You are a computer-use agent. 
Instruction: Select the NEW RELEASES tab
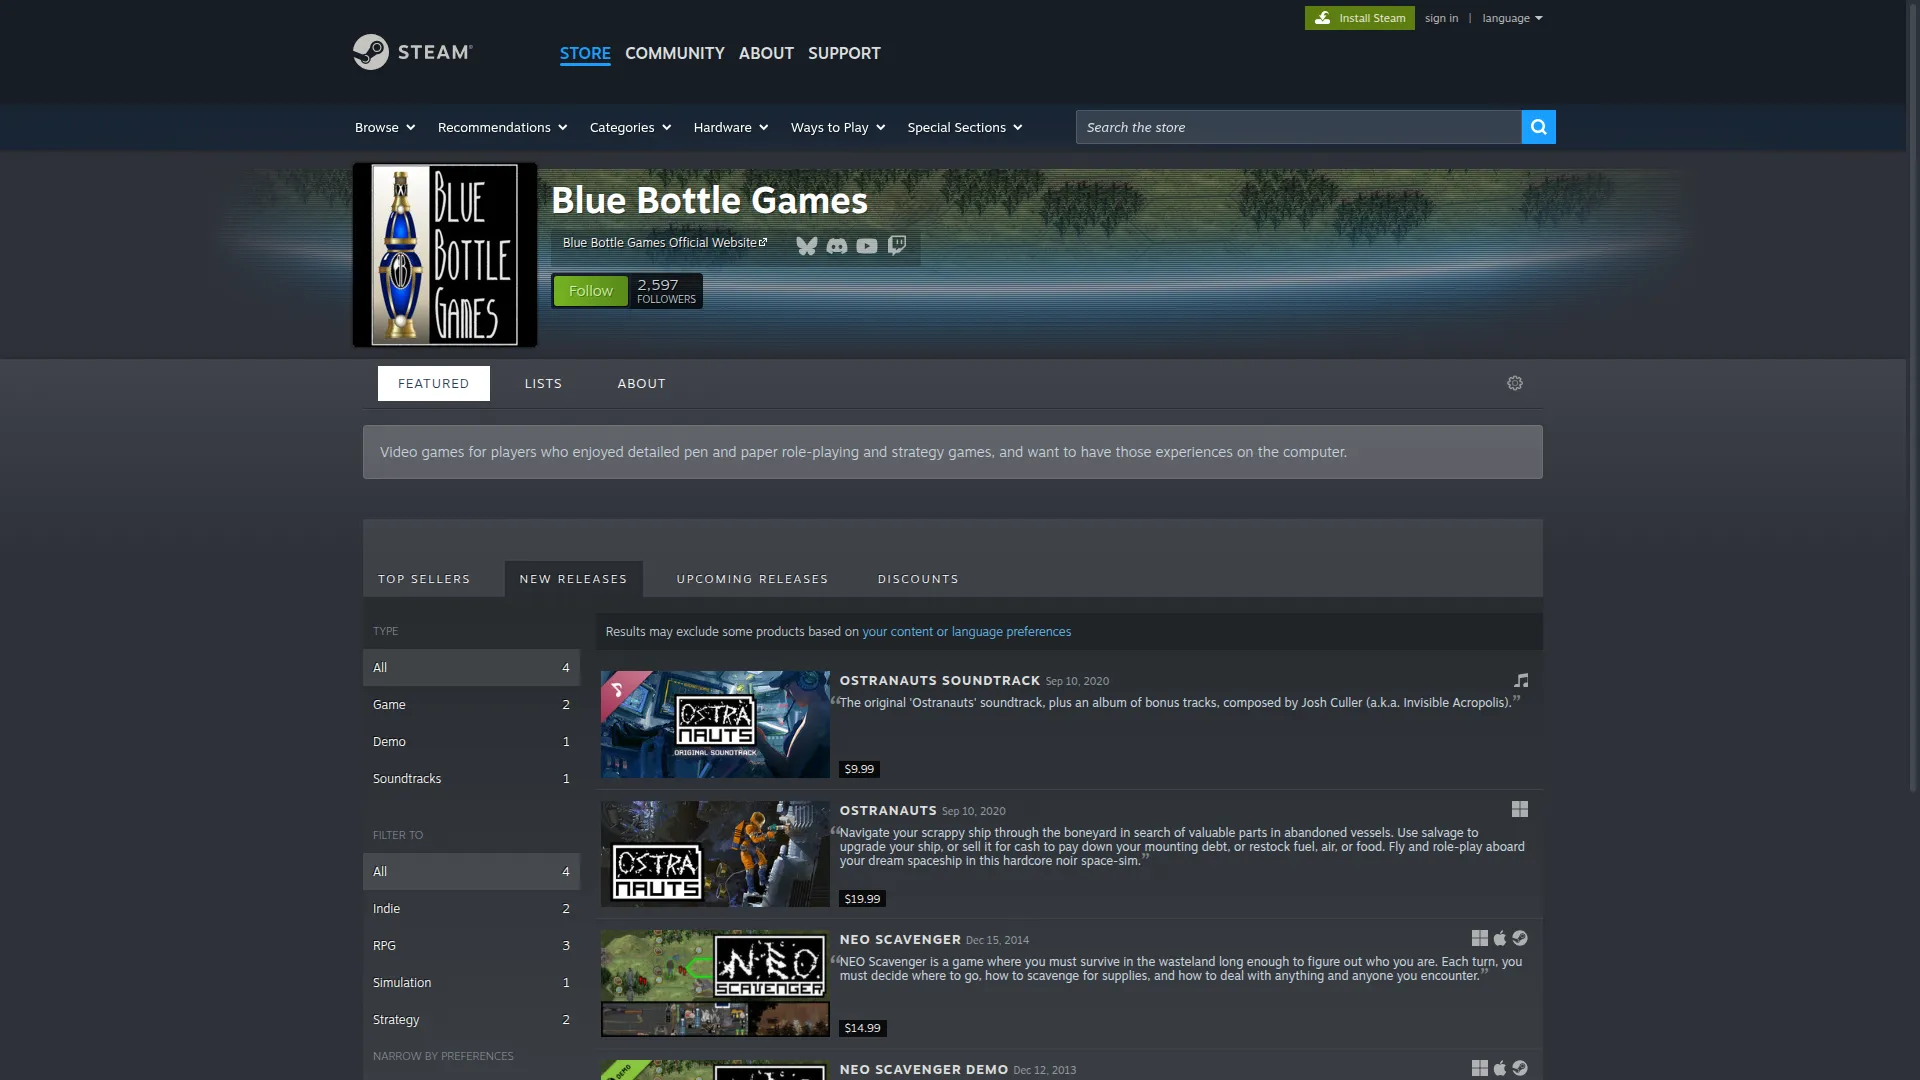click(573, 579)
